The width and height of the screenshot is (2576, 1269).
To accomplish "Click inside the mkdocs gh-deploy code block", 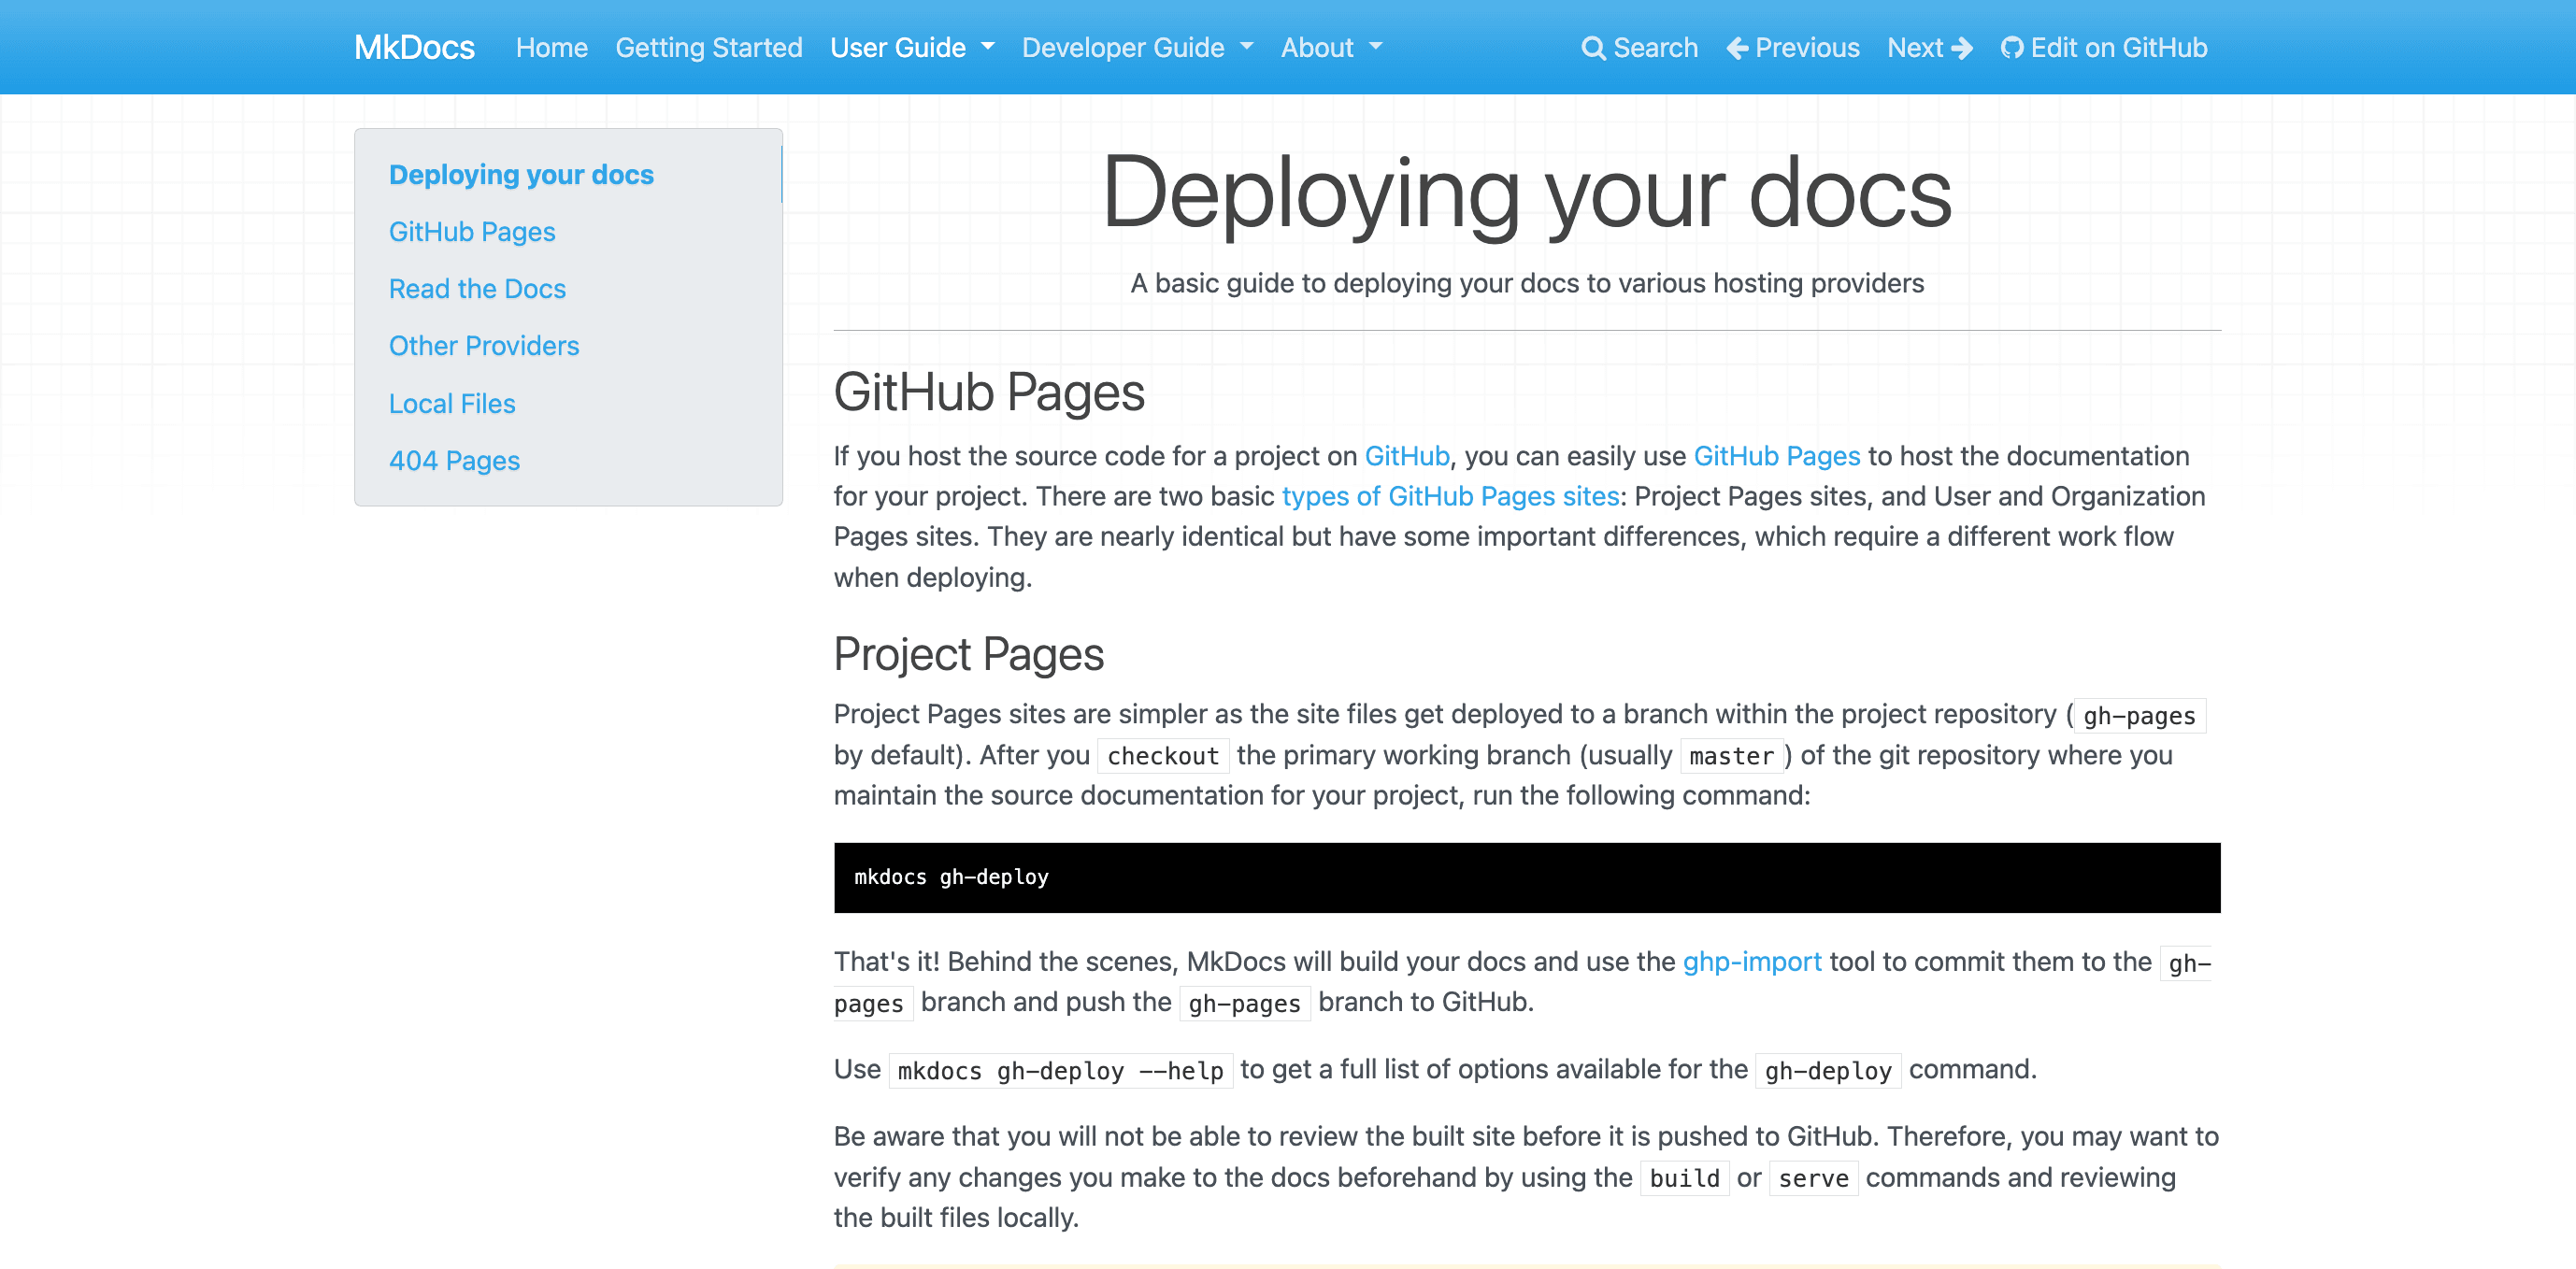I will click(1526, 877).
